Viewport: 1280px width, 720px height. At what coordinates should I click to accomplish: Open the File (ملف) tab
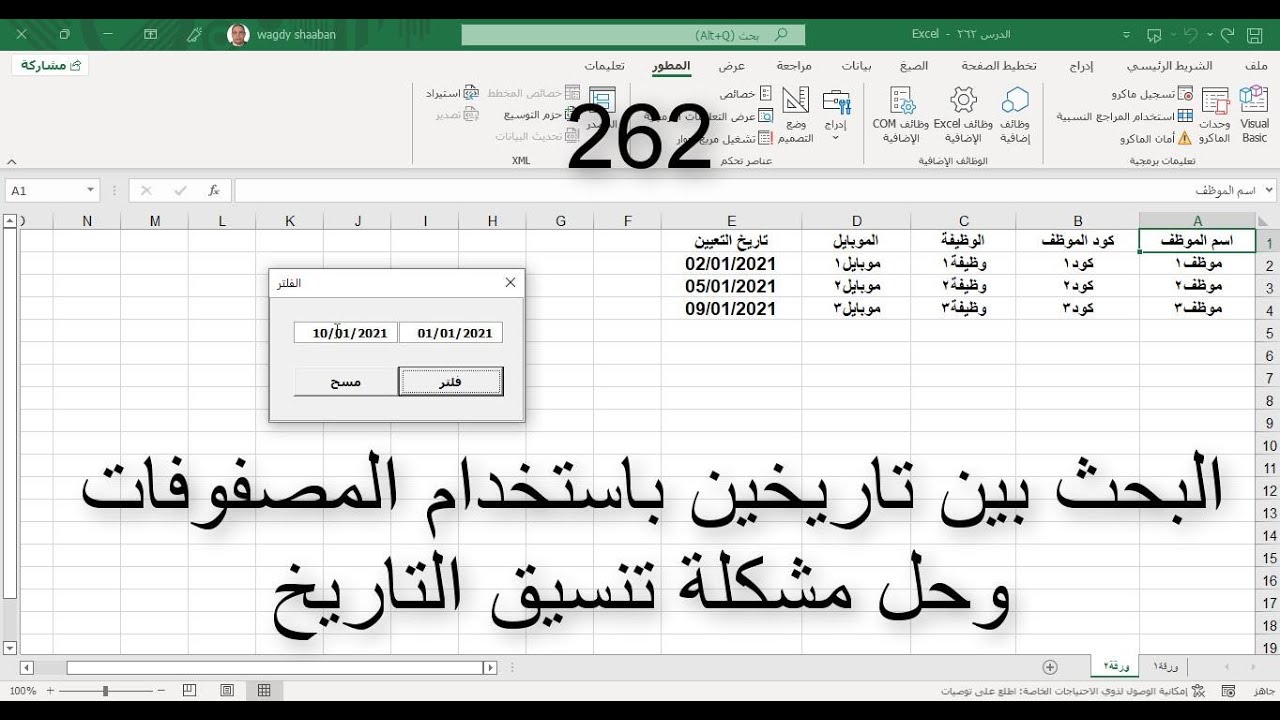1257,66
